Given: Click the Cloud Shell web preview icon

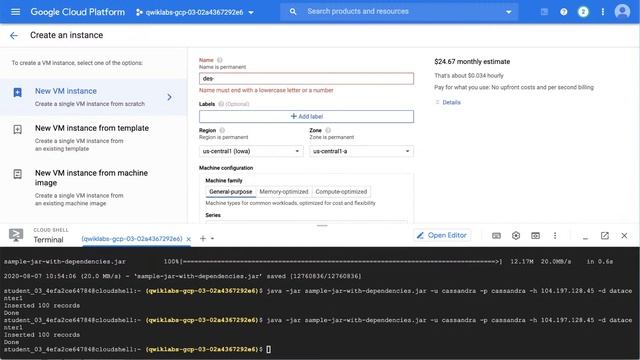Looking at the screenshot, I should pyautogui.click(x=536, y=236).
